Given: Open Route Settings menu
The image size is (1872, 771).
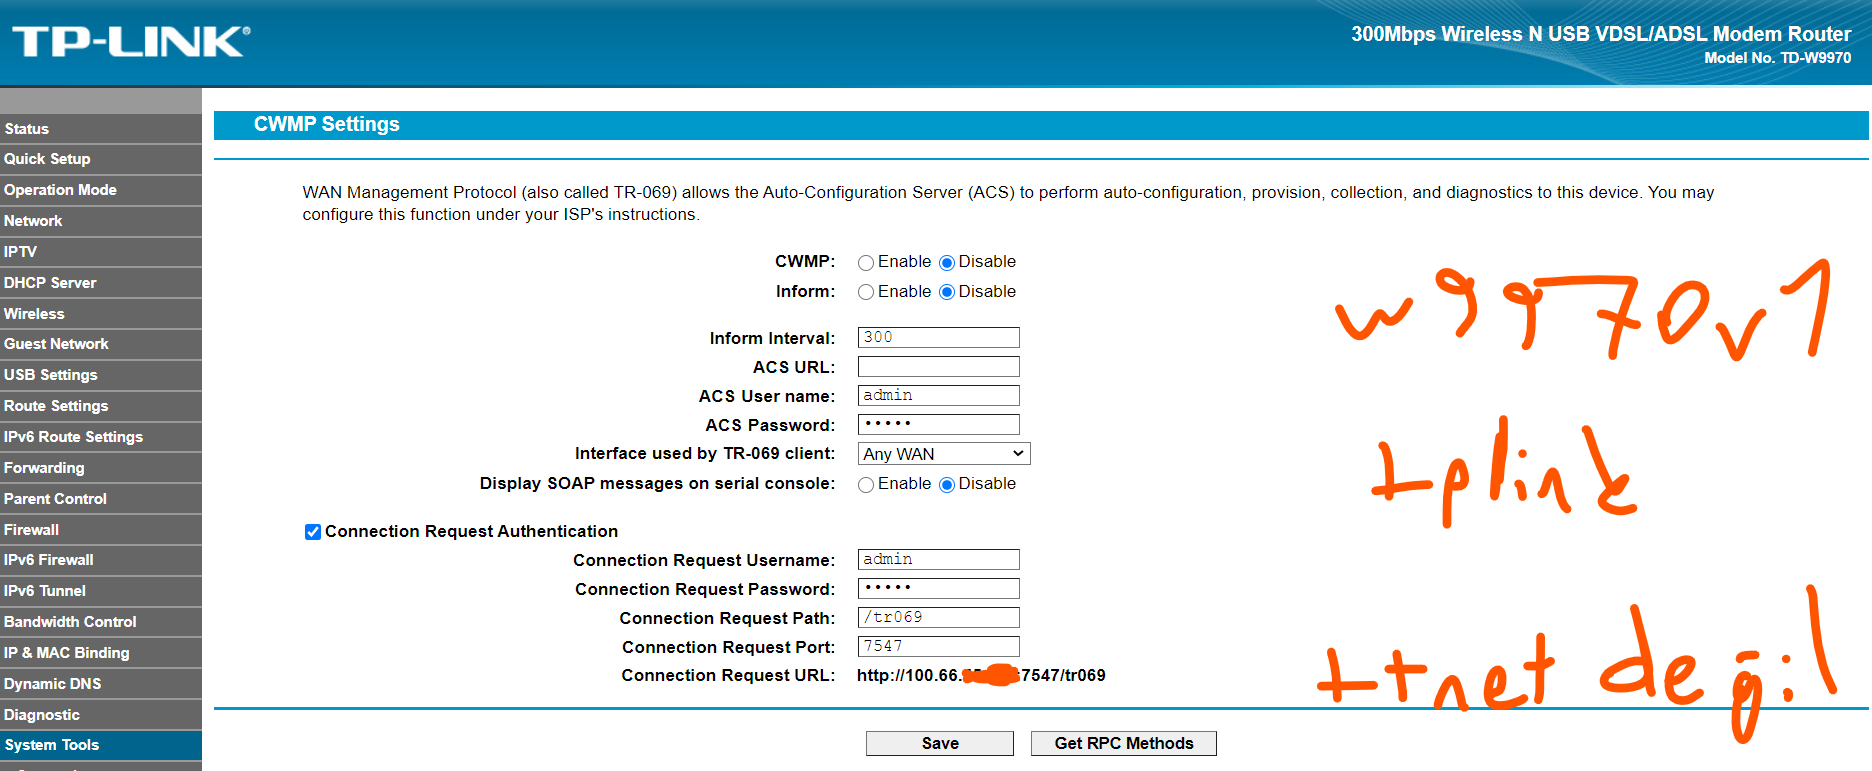Looking at the screenshot, I should (x=100, y=406).
